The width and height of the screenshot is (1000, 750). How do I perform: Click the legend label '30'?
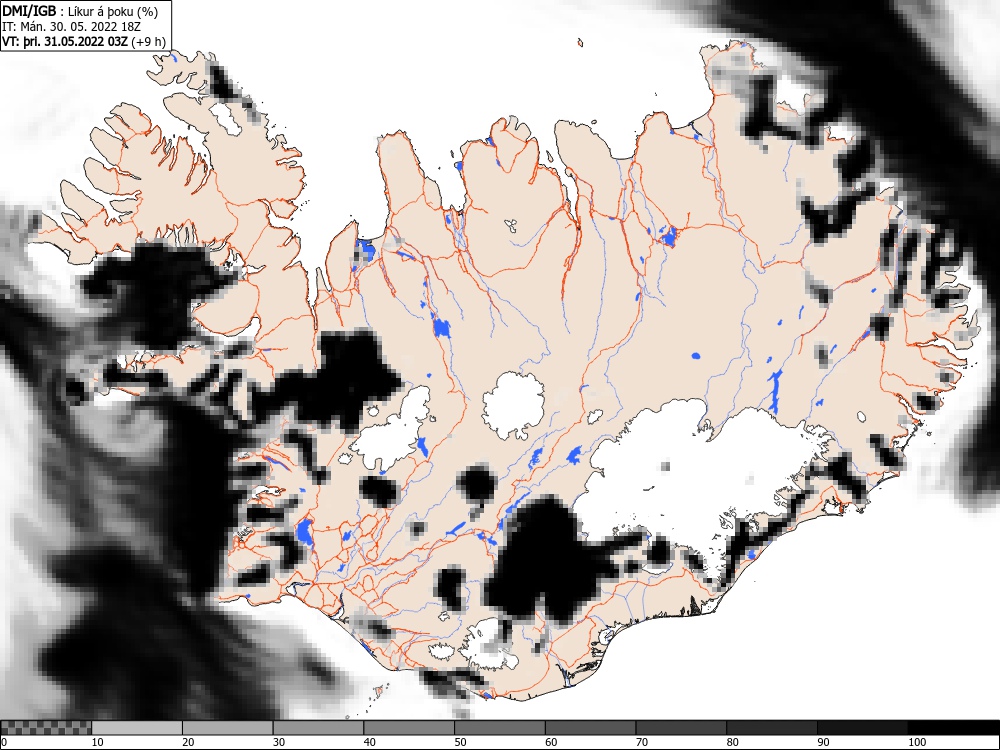pos(279,742)
